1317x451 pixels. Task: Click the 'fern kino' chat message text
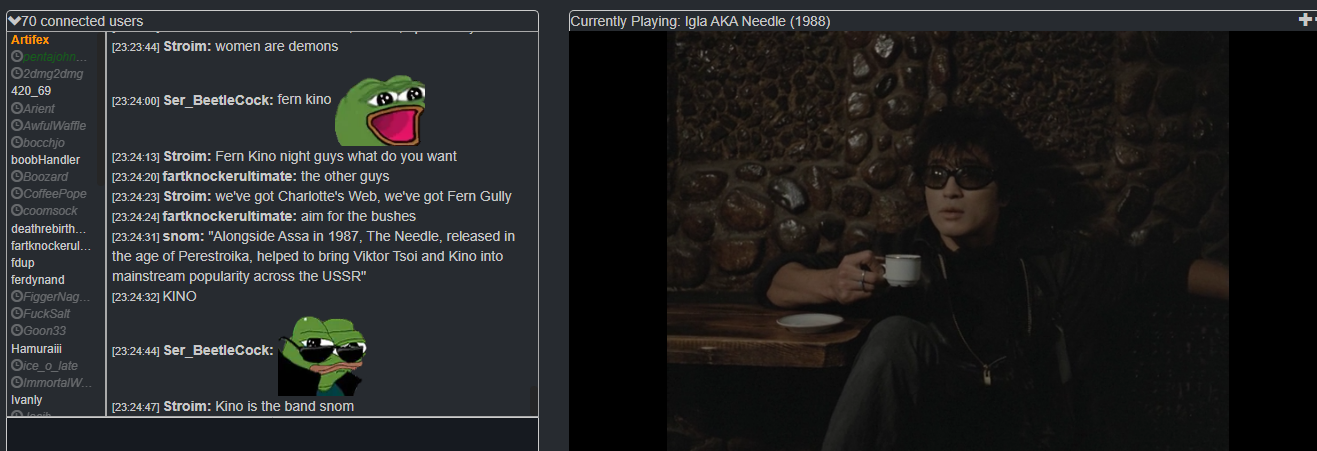pos(304,99)
